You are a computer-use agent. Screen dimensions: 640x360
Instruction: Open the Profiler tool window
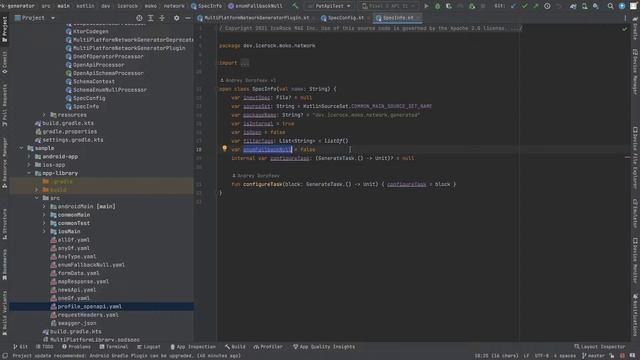pos(268,347)
